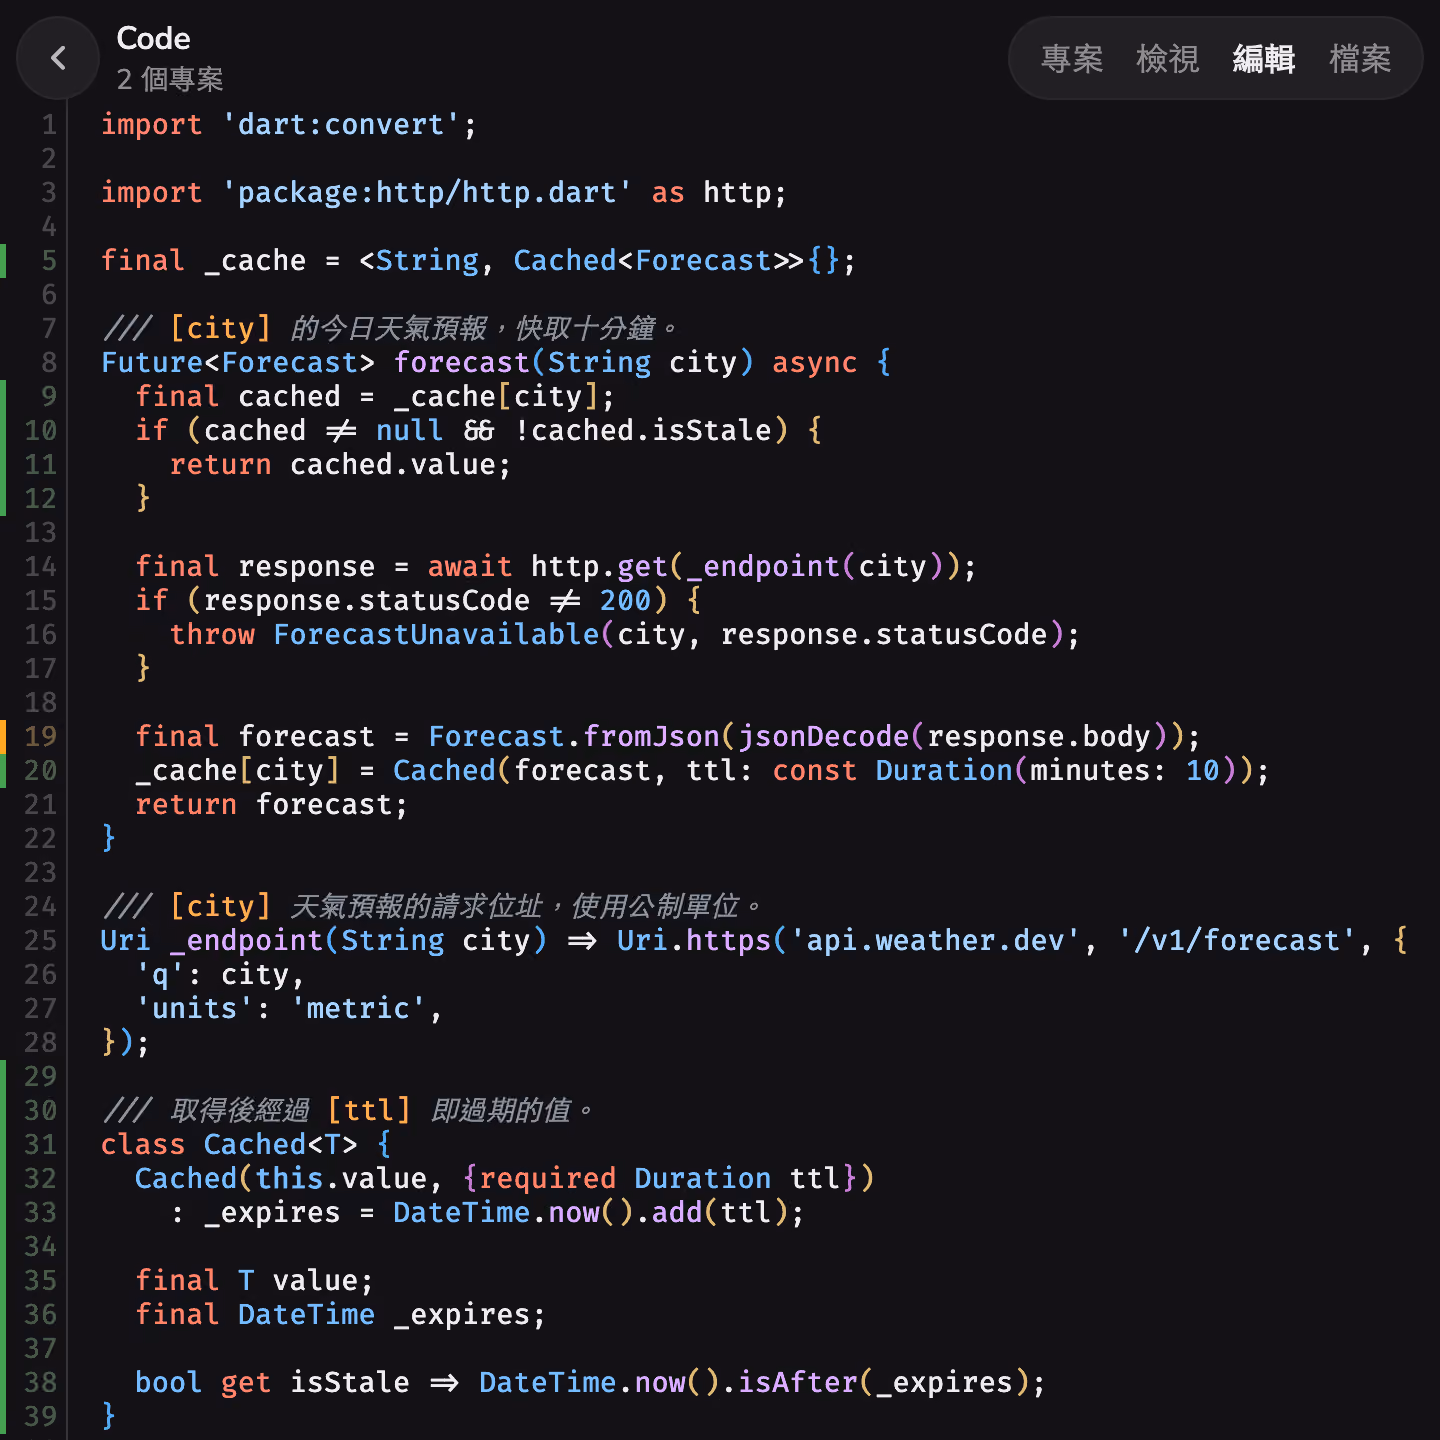Viewport: 1440px width, 1440px height.
Task: Click the "jsonDecode" function call
Action: pos(822,736)
